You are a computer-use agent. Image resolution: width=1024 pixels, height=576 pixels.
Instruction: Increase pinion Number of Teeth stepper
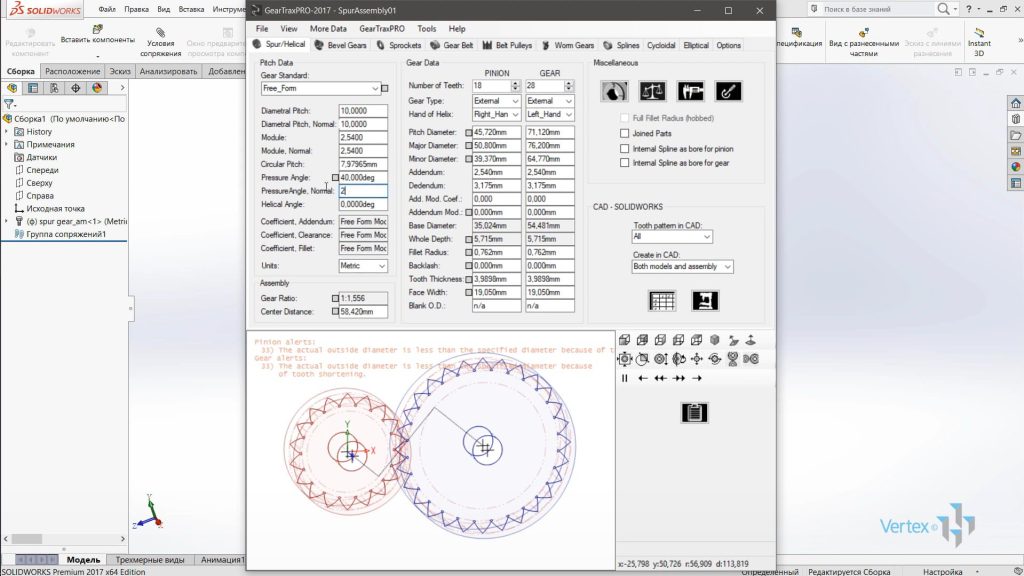[x=515, y=83]
